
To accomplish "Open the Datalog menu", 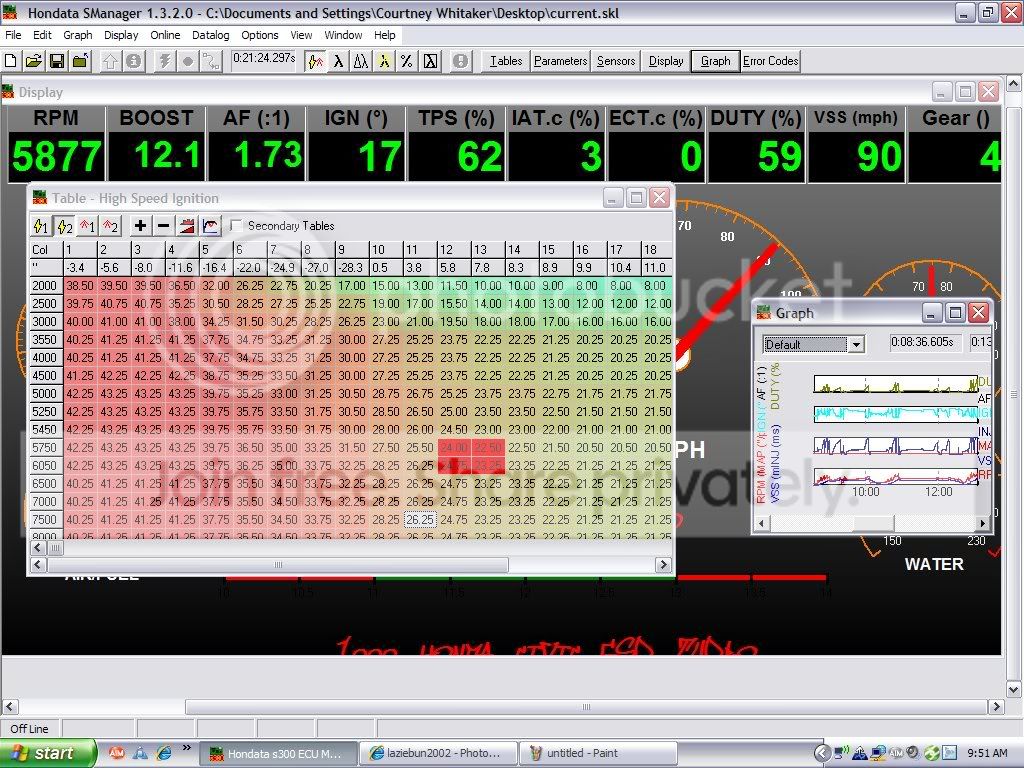I will click(210, 35).
